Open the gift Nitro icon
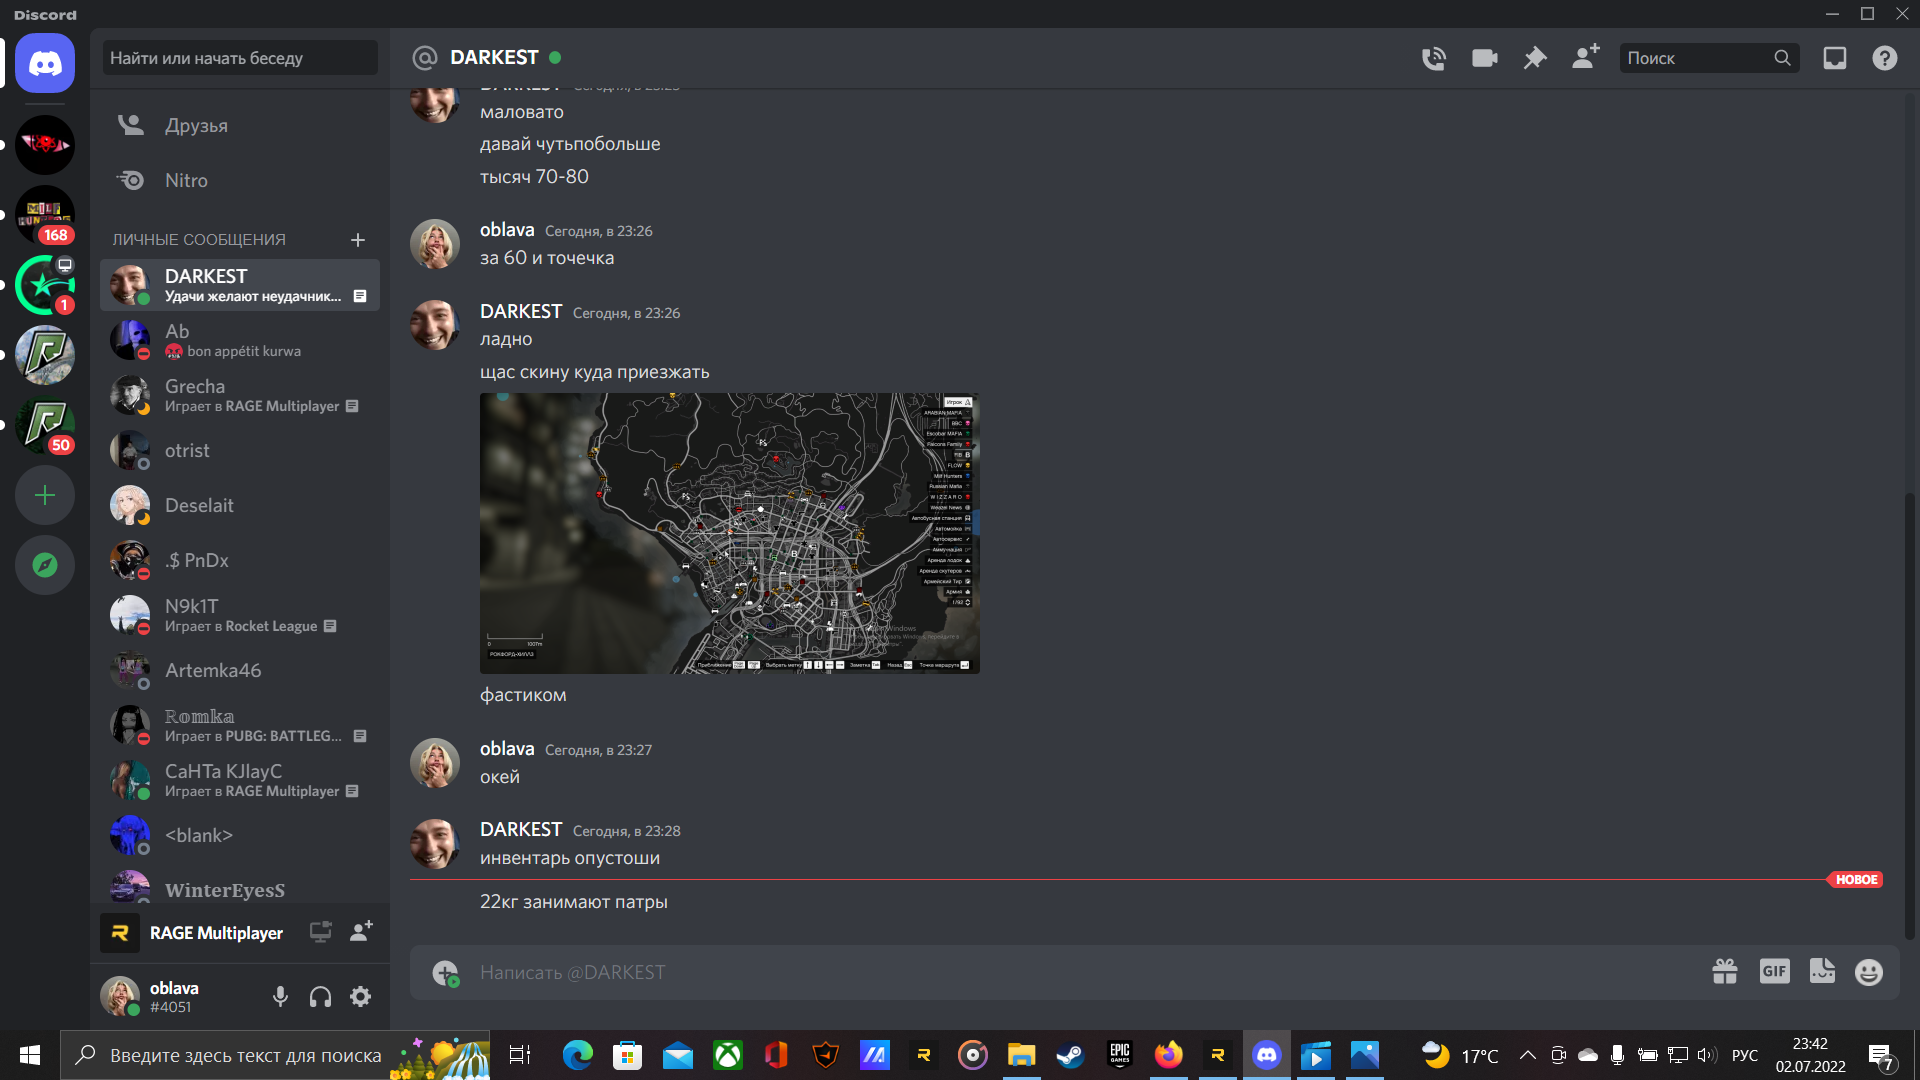 [x=1725, y=972]
